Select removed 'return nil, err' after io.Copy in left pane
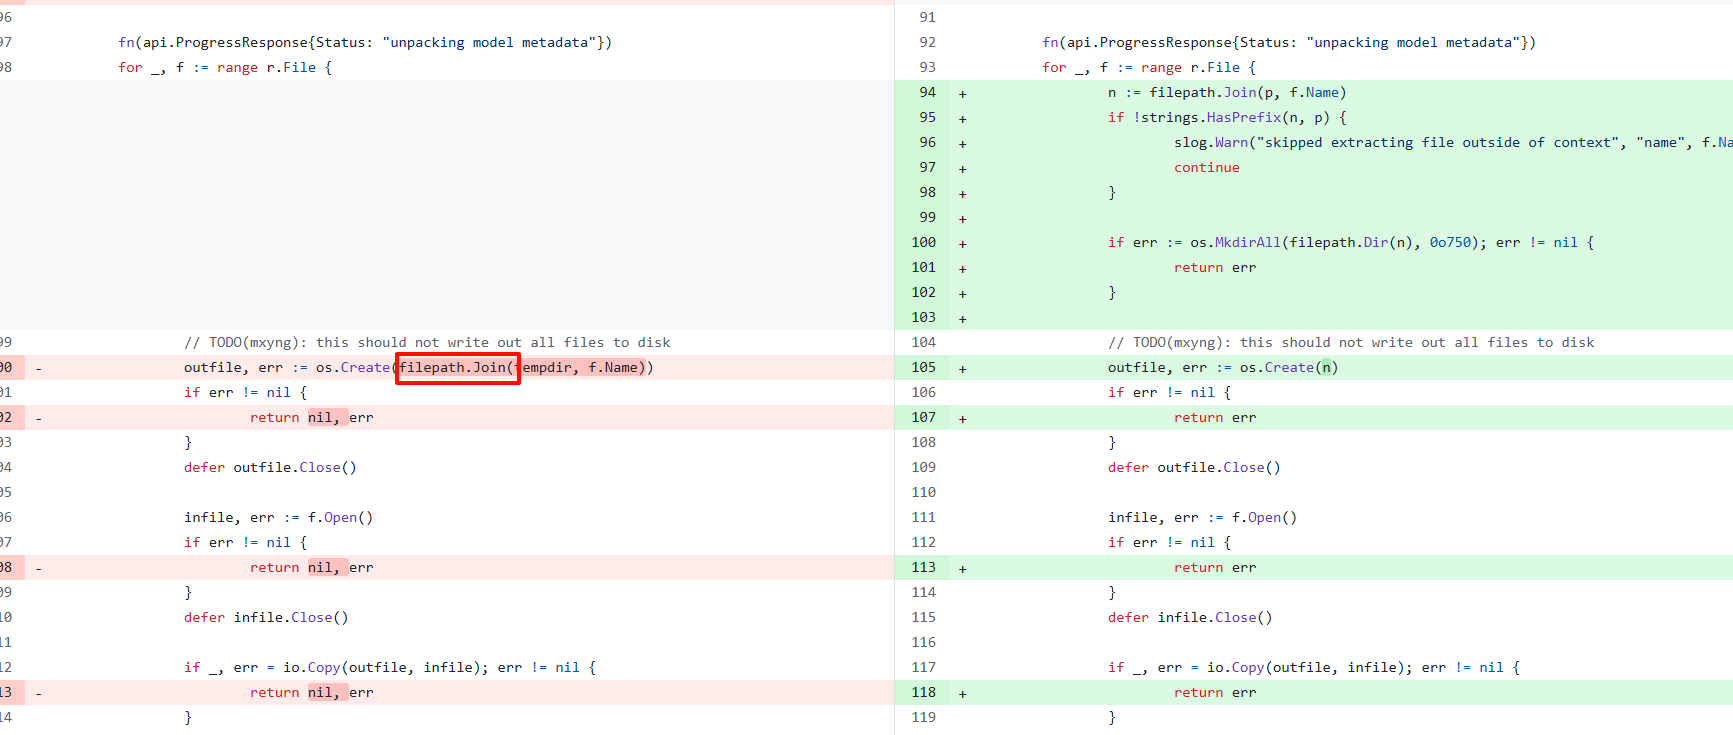The image size is (1733, 735). pos(311,692)
